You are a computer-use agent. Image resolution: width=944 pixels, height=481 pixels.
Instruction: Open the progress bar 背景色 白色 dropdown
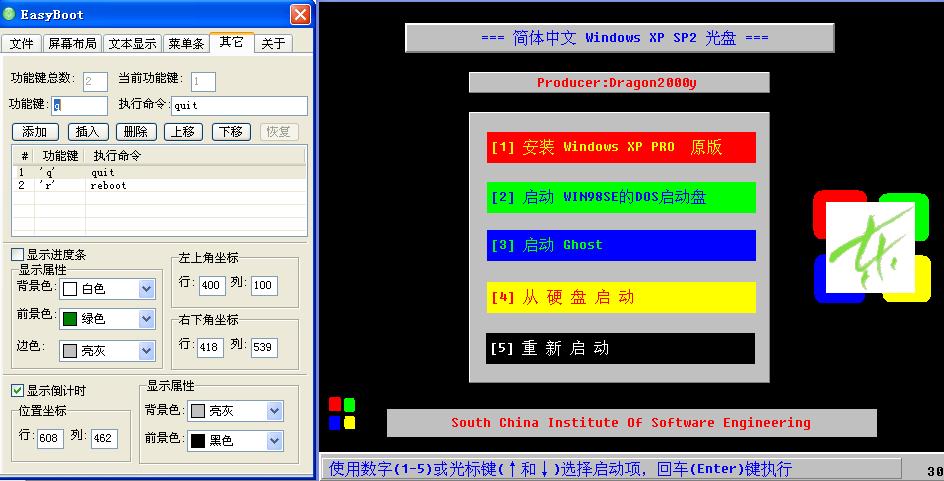(x=147, y=289)
